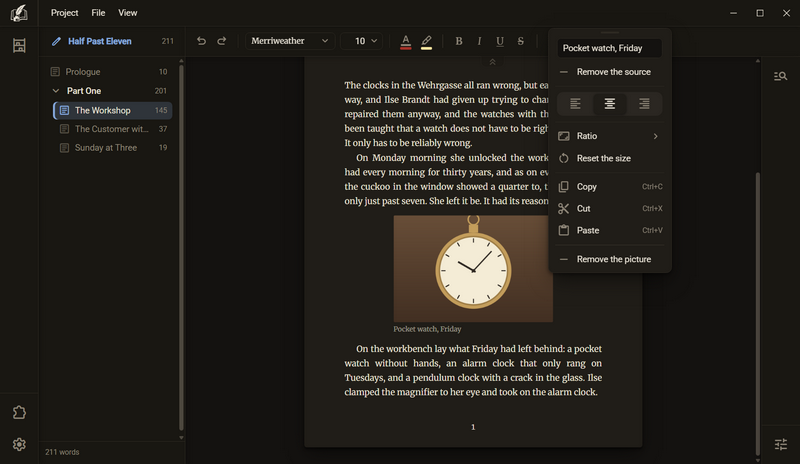Click the clipboard Paste icon
This screenshot has height=464, width=800.
click(x=563, y=230)
